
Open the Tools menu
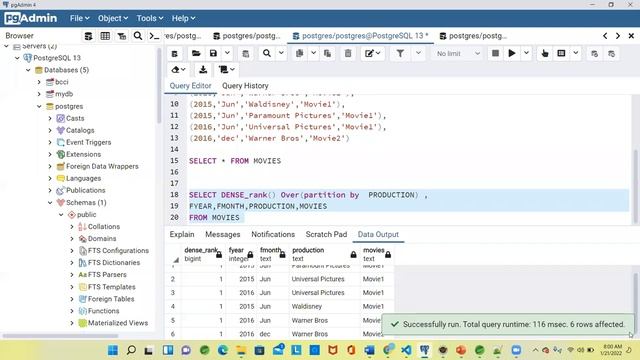tap(150, 18)
